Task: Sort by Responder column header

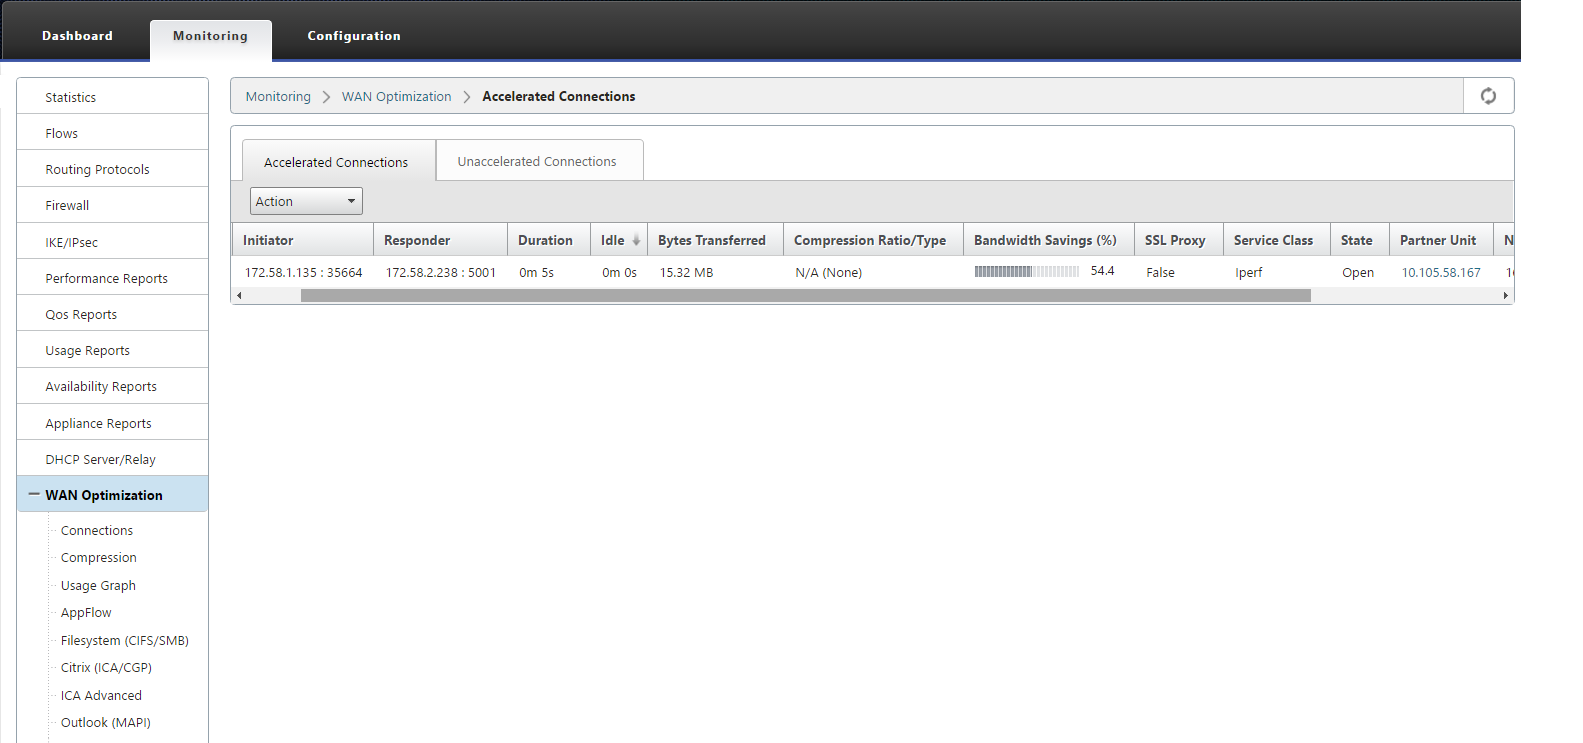Action: click(x=440, y=240)
